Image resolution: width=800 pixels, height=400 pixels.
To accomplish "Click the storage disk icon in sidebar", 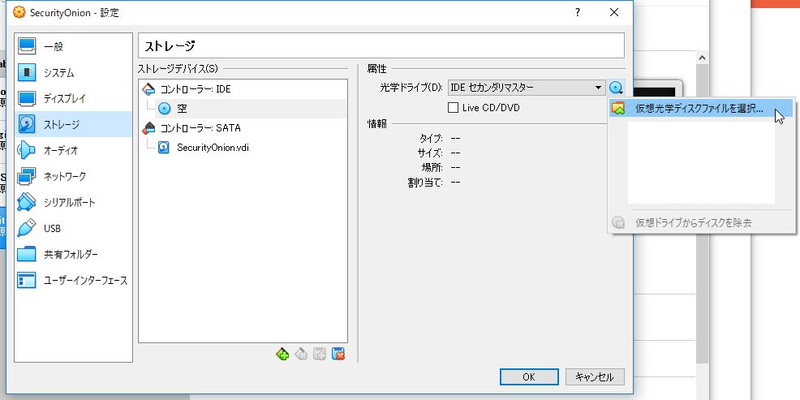I will (27, 124).
